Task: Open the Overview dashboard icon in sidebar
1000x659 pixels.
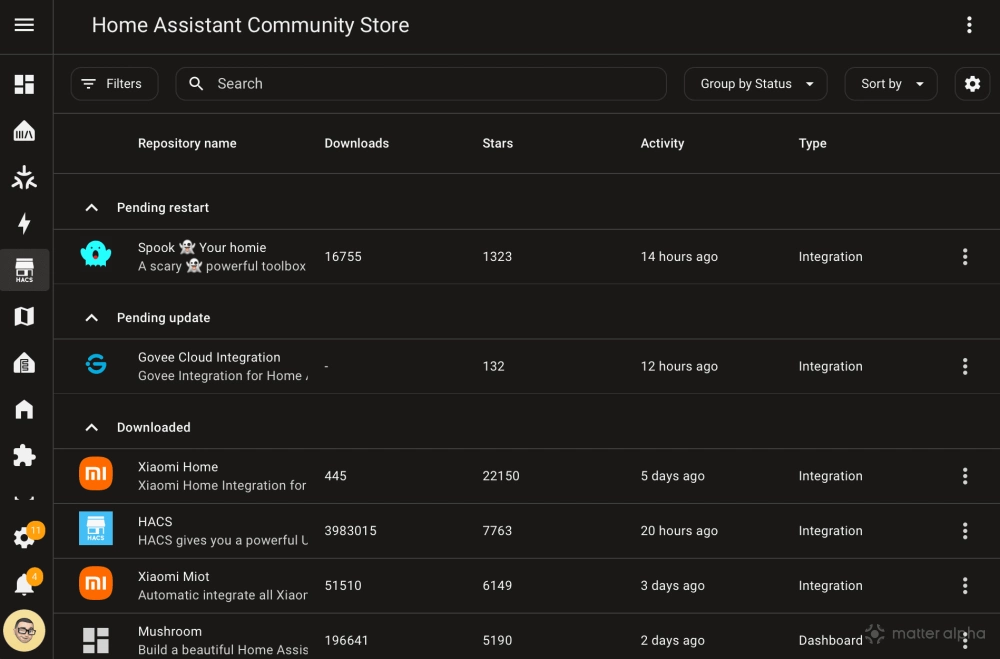Action: click(x=24, y=84)
